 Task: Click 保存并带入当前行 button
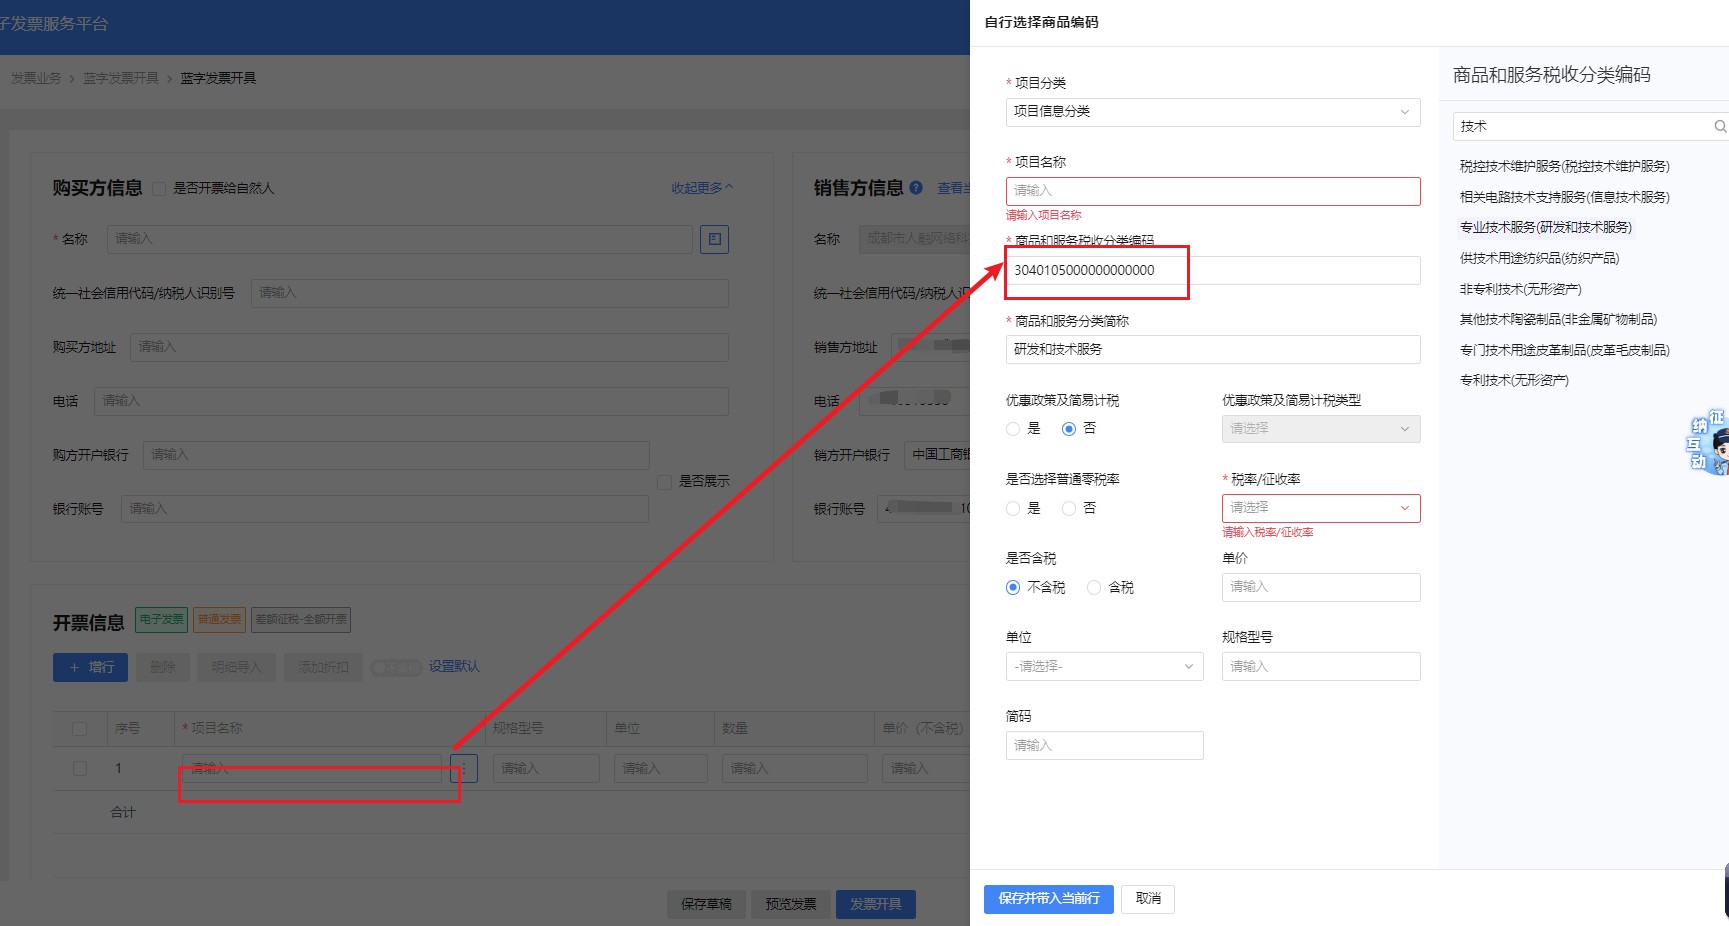[x=1049, y=899]
